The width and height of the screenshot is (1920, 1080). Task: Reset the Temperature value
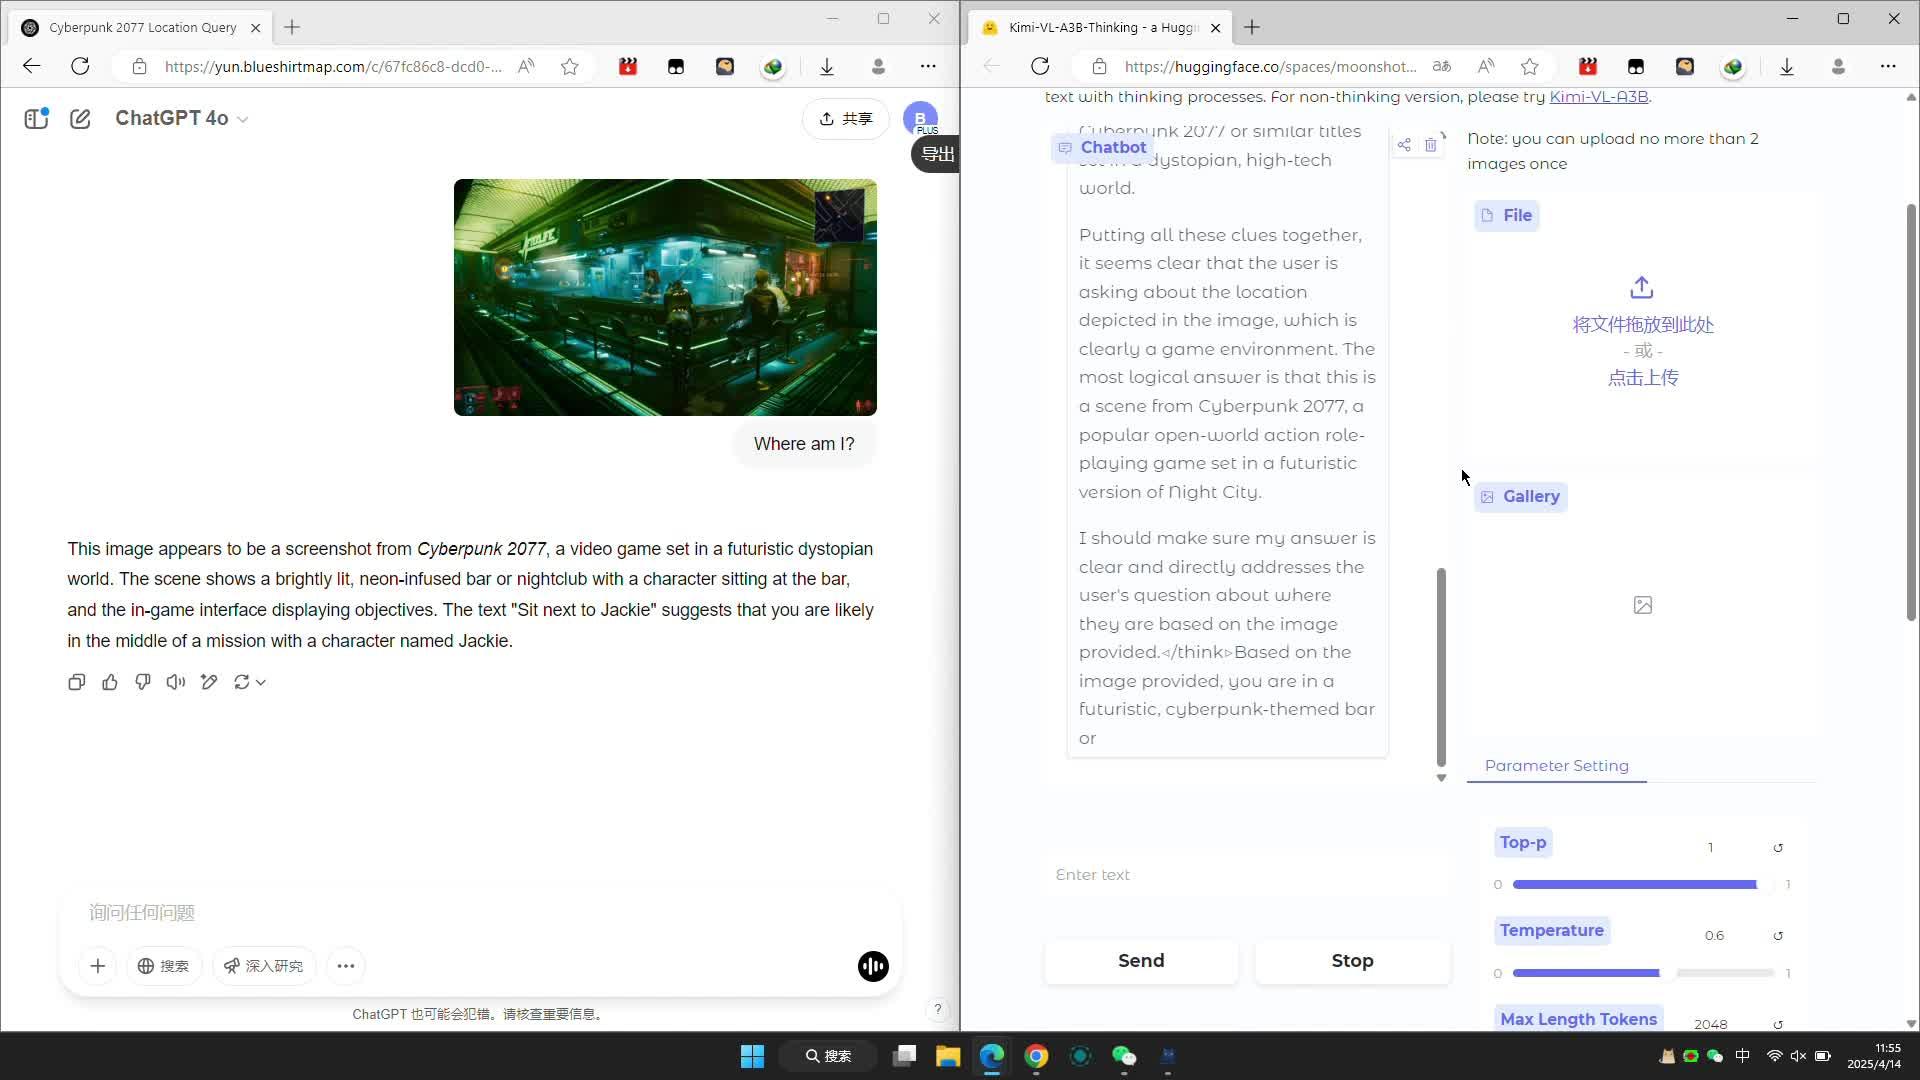[x=1778, y=936]
